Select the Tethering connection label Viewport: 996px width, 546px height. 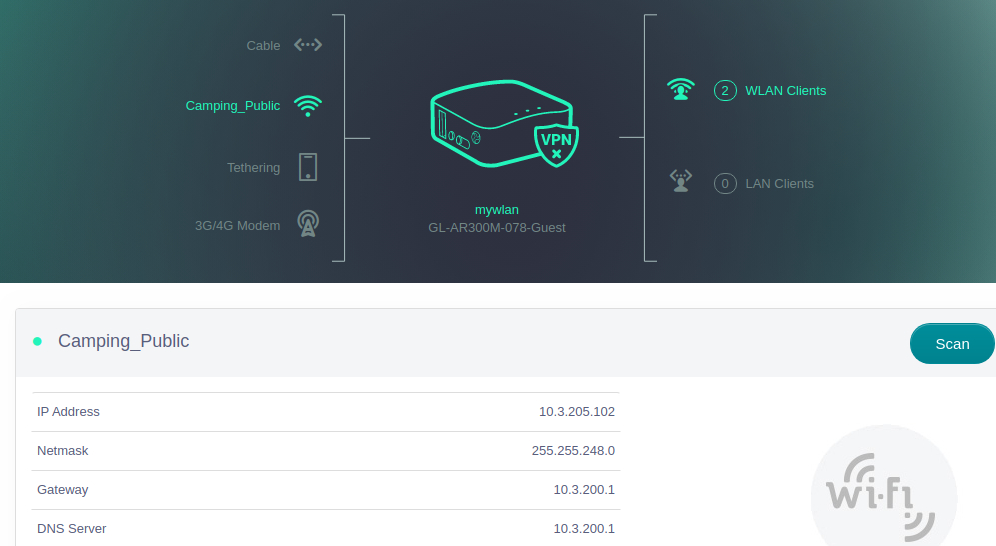tap(253, 168)
